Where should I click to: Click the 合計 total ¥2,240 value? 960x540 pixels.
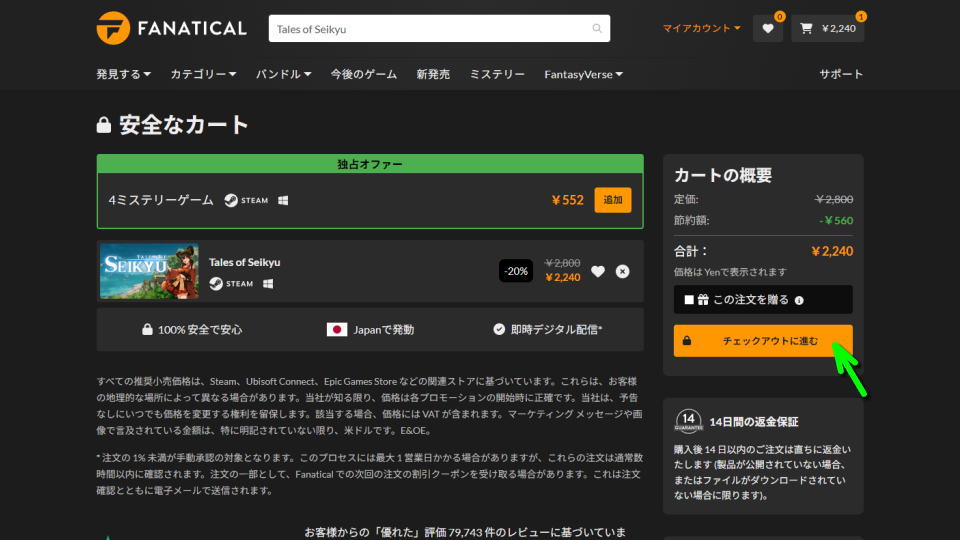(x=832, y=251)
